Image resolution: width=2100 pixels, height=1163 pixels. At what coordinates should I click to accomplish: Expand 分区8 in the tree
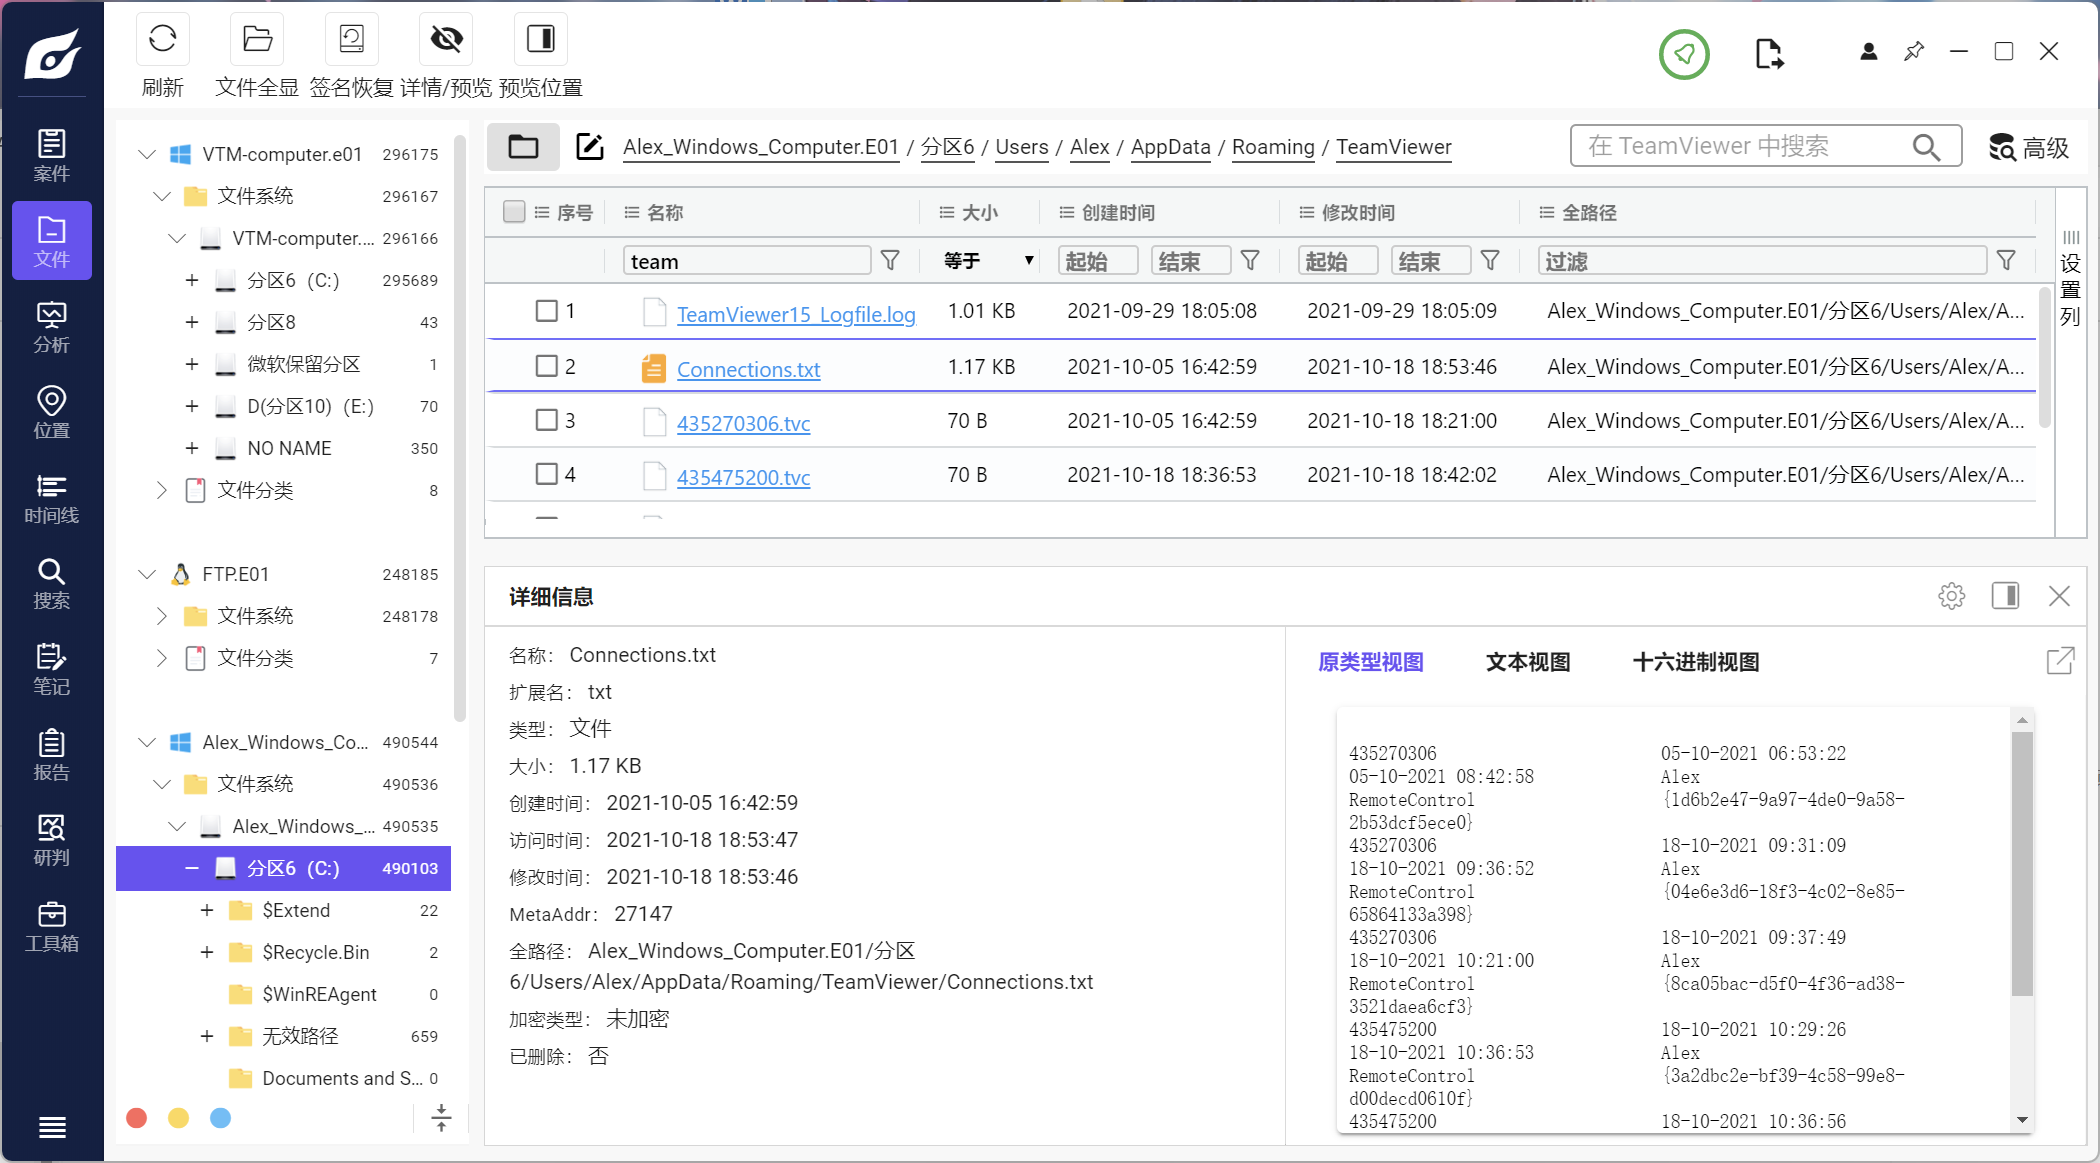click(x=192, y=322)
